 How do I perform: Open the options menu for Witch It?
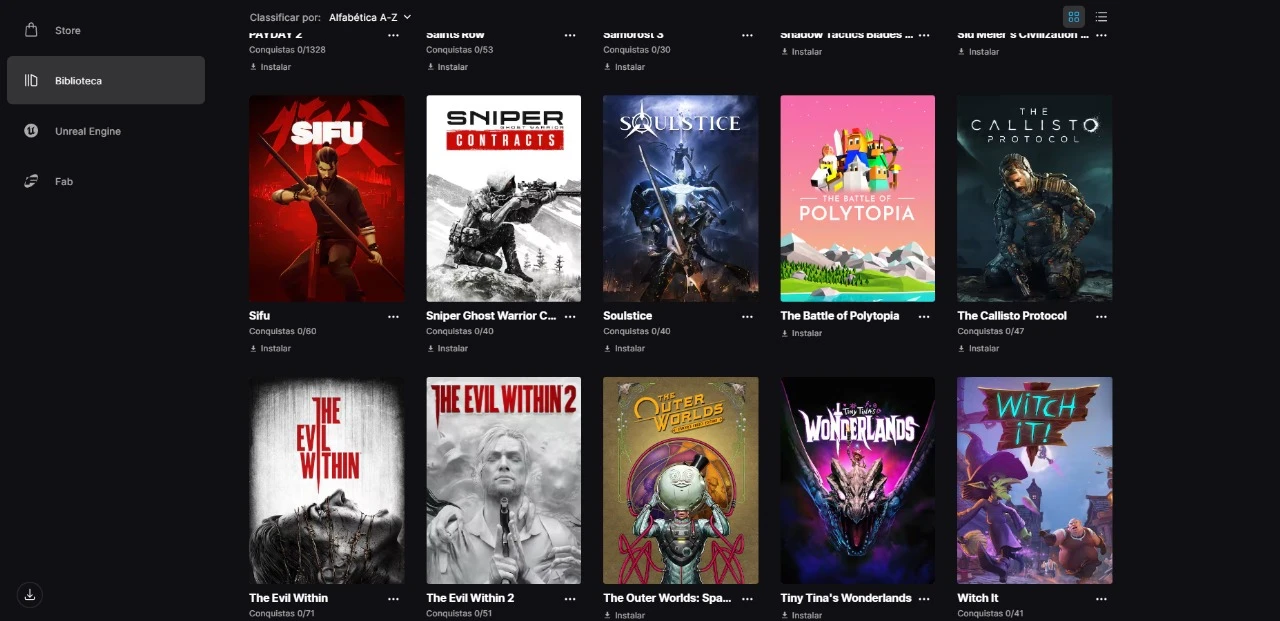click(x=1101, y=599)
